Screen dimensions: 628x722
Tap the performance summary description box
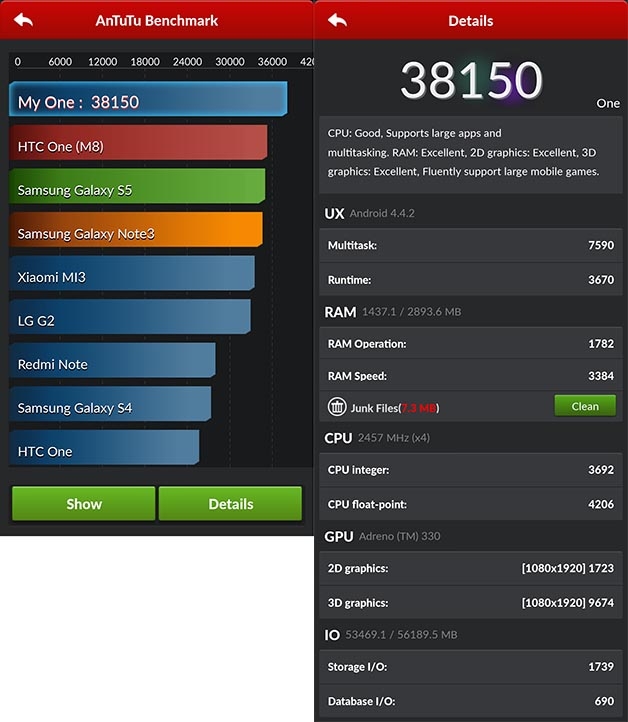point(471,155)
